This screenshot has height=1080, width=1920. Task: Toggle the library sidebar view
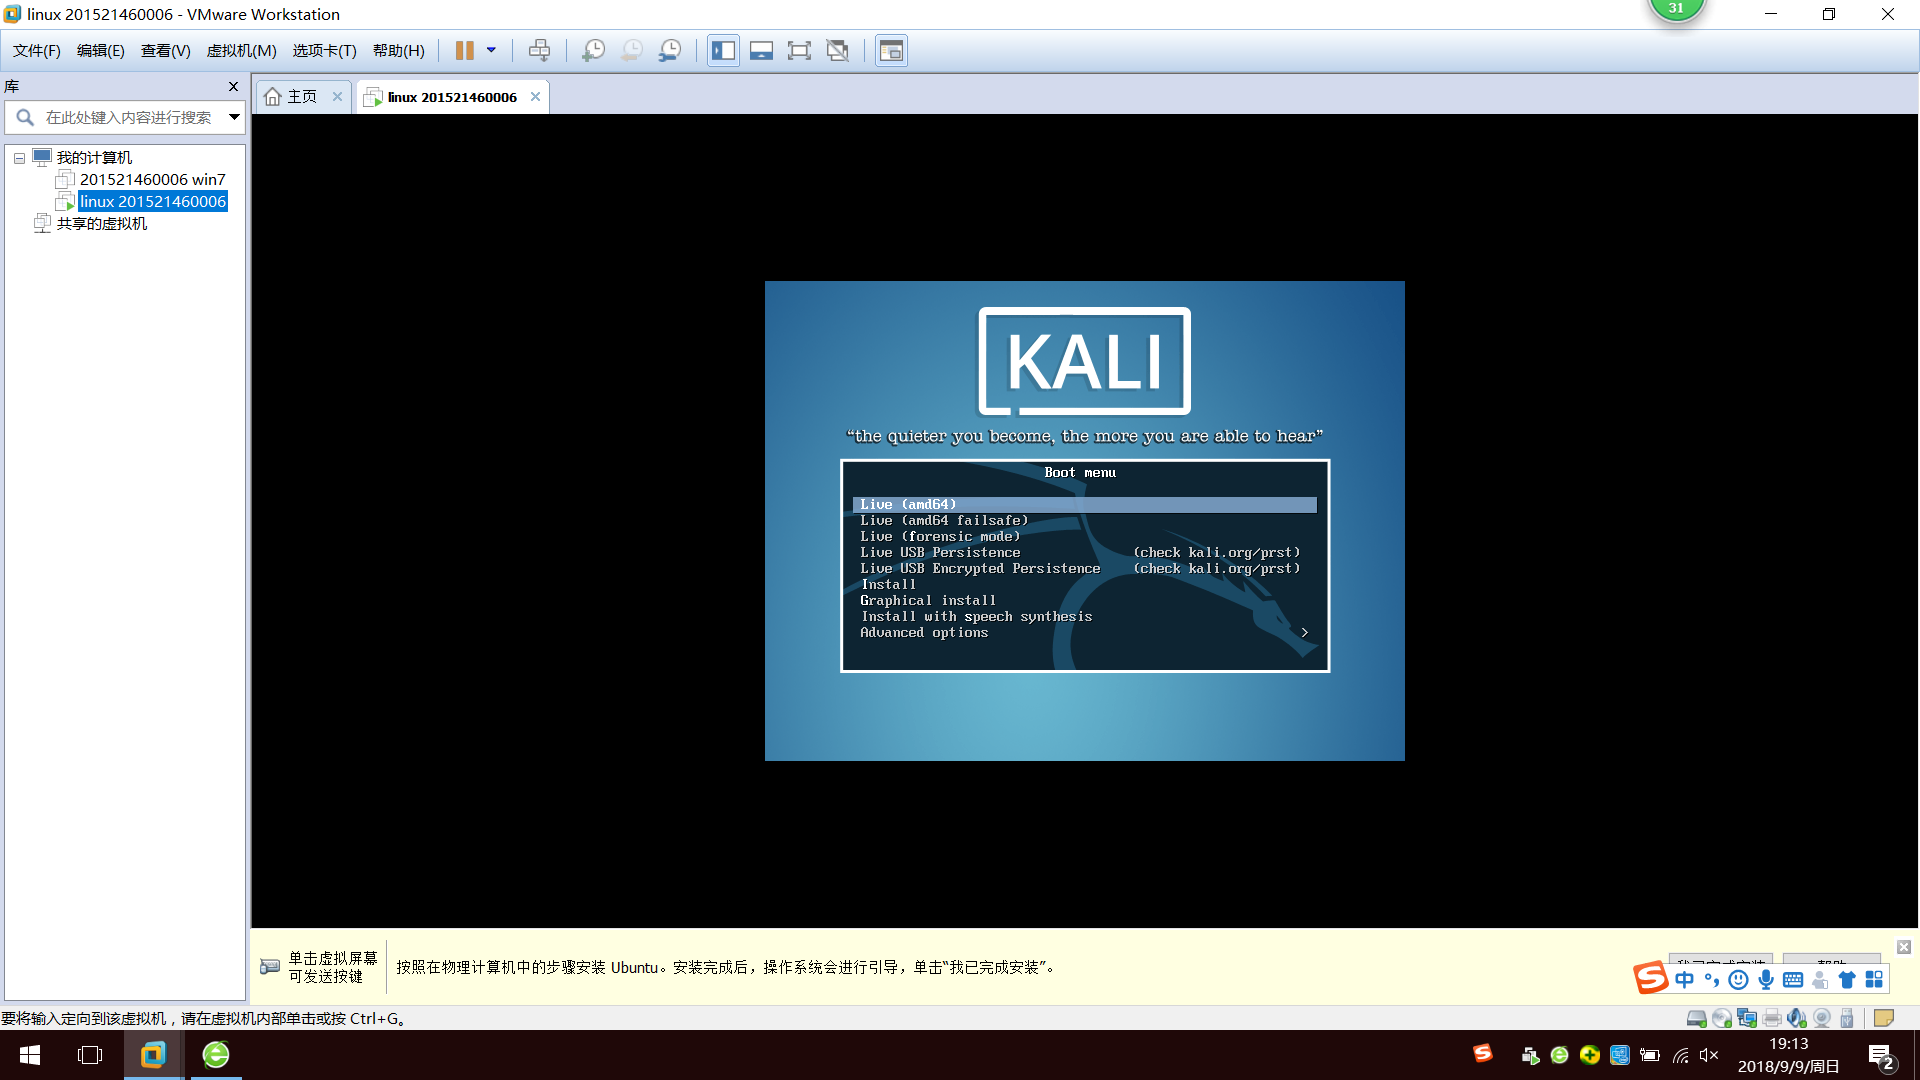pos(723,50)
